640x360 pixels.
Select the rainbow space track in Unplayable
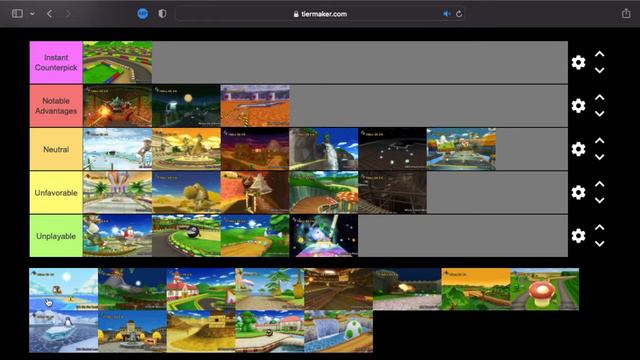(x=324, y=236)
